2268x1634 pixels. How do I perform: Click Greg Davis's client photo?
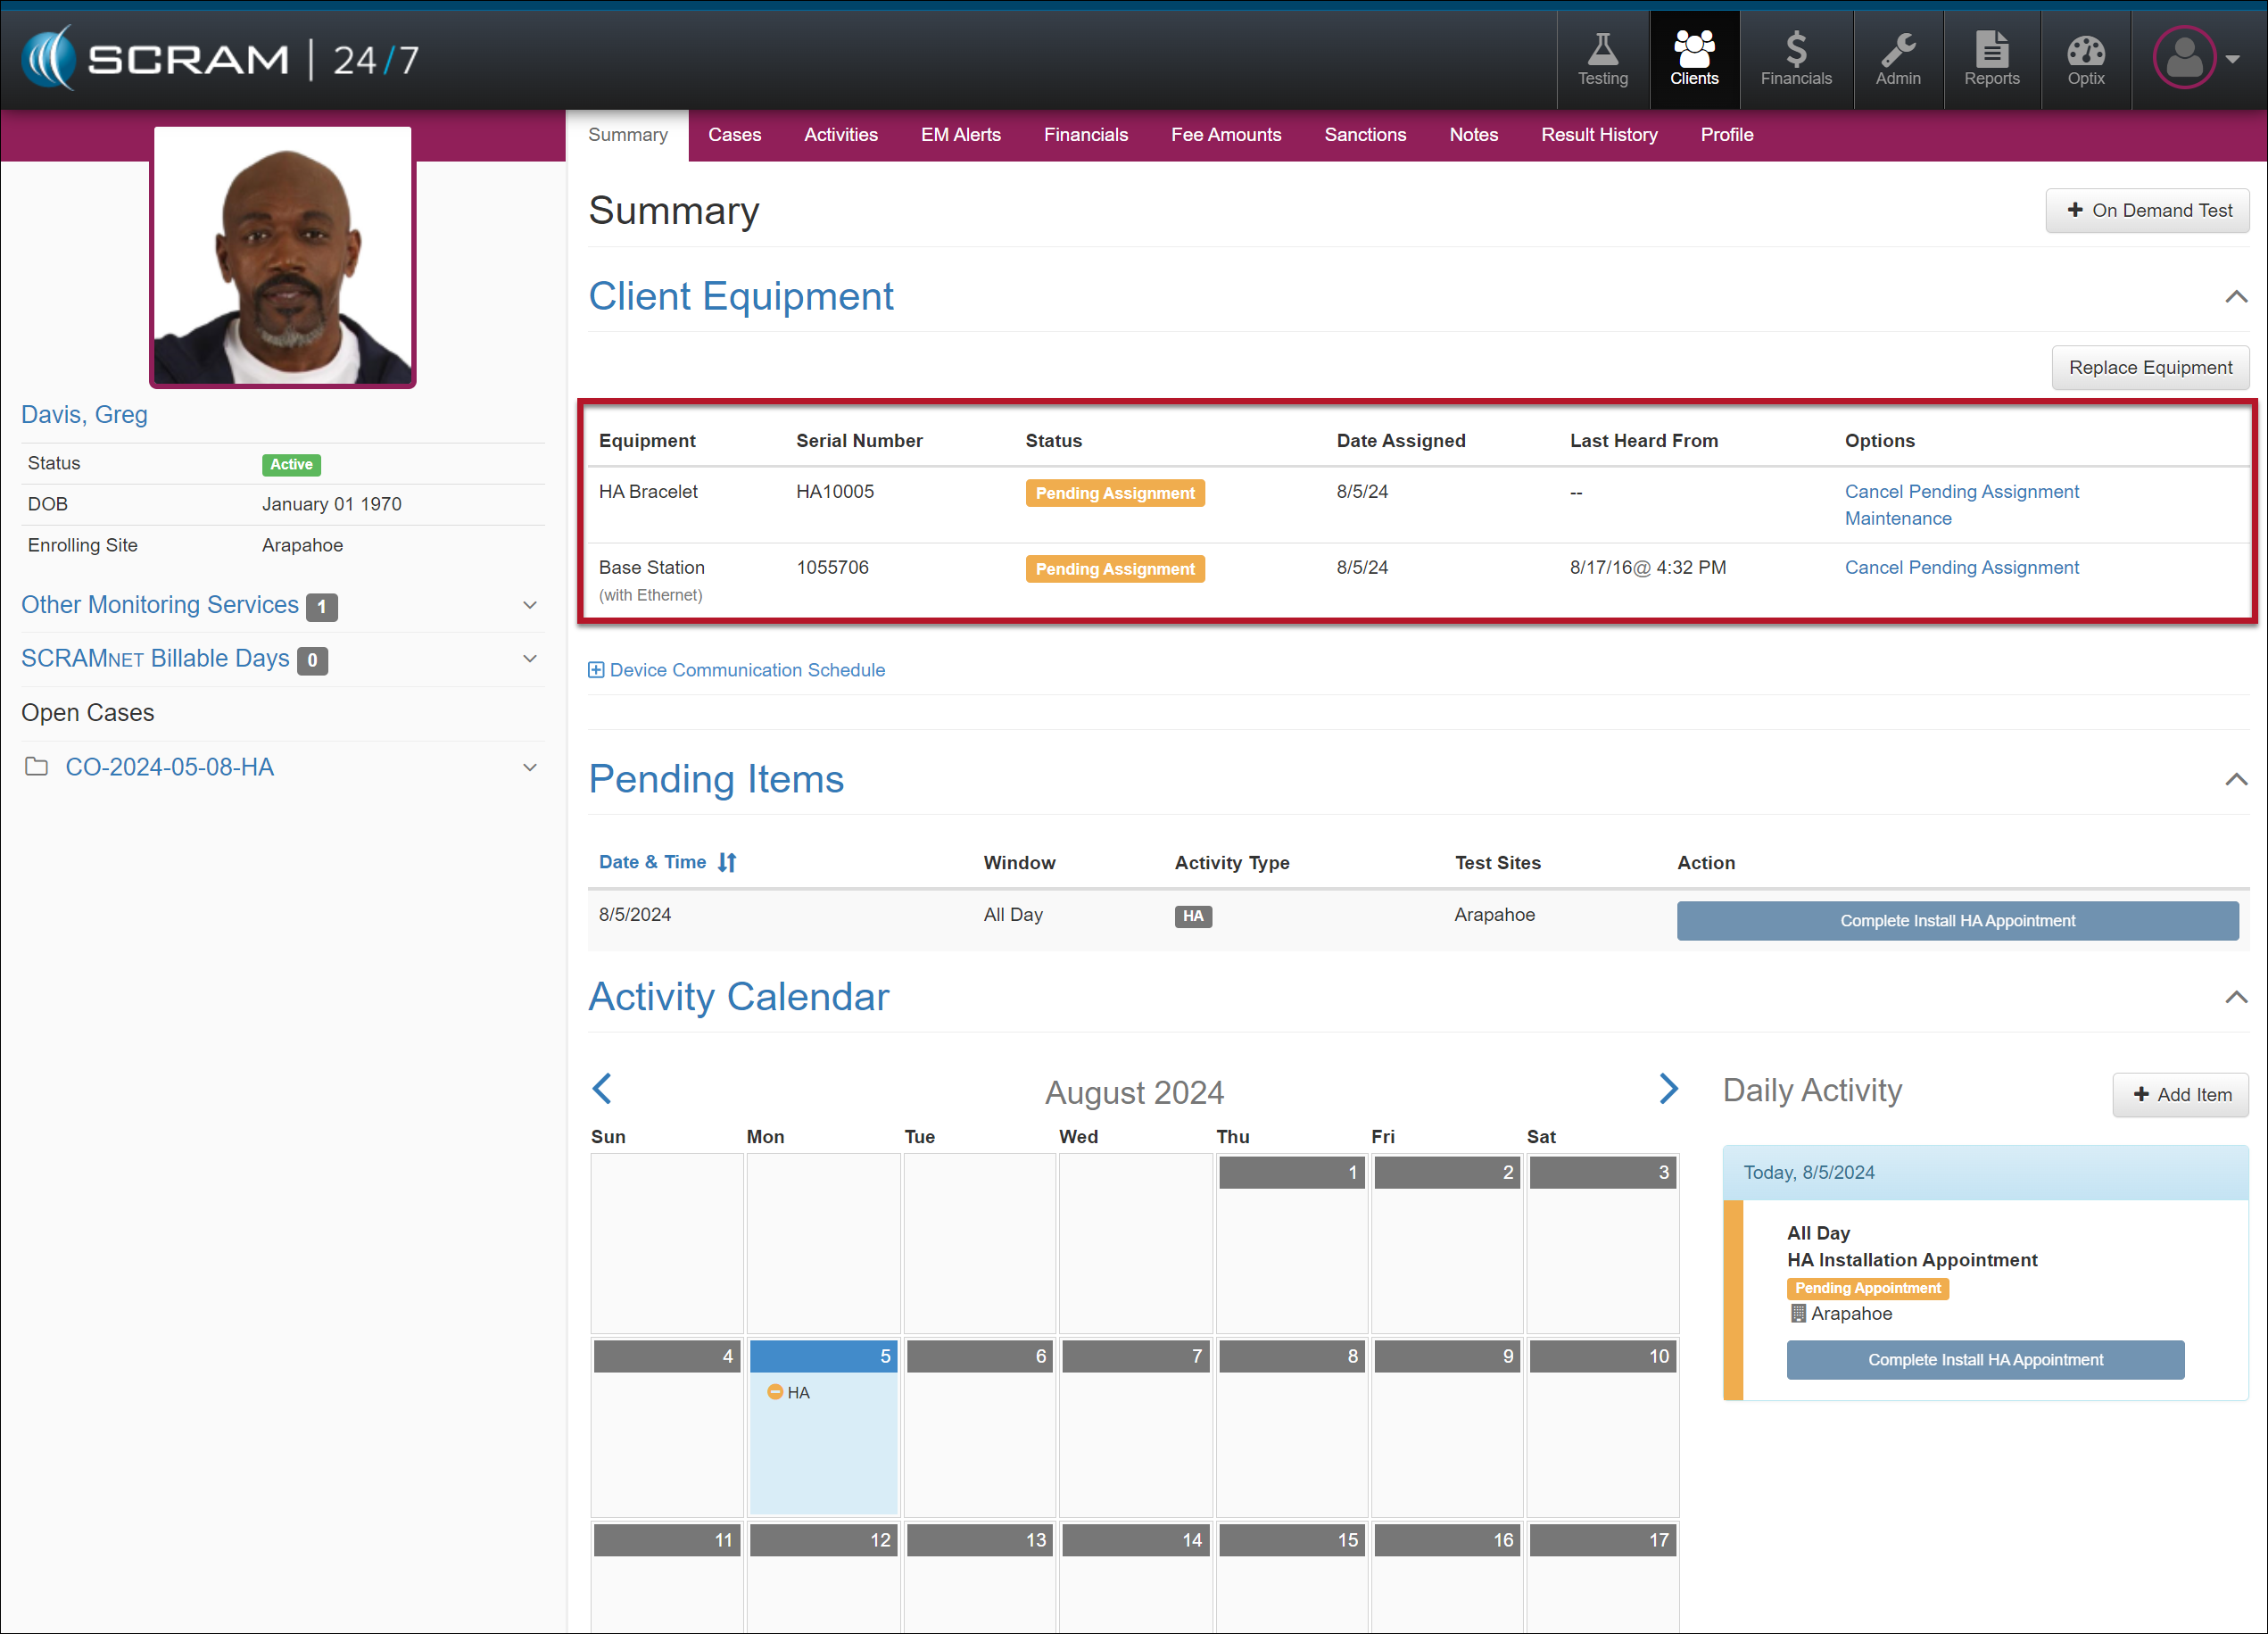[x=283, y=257]
